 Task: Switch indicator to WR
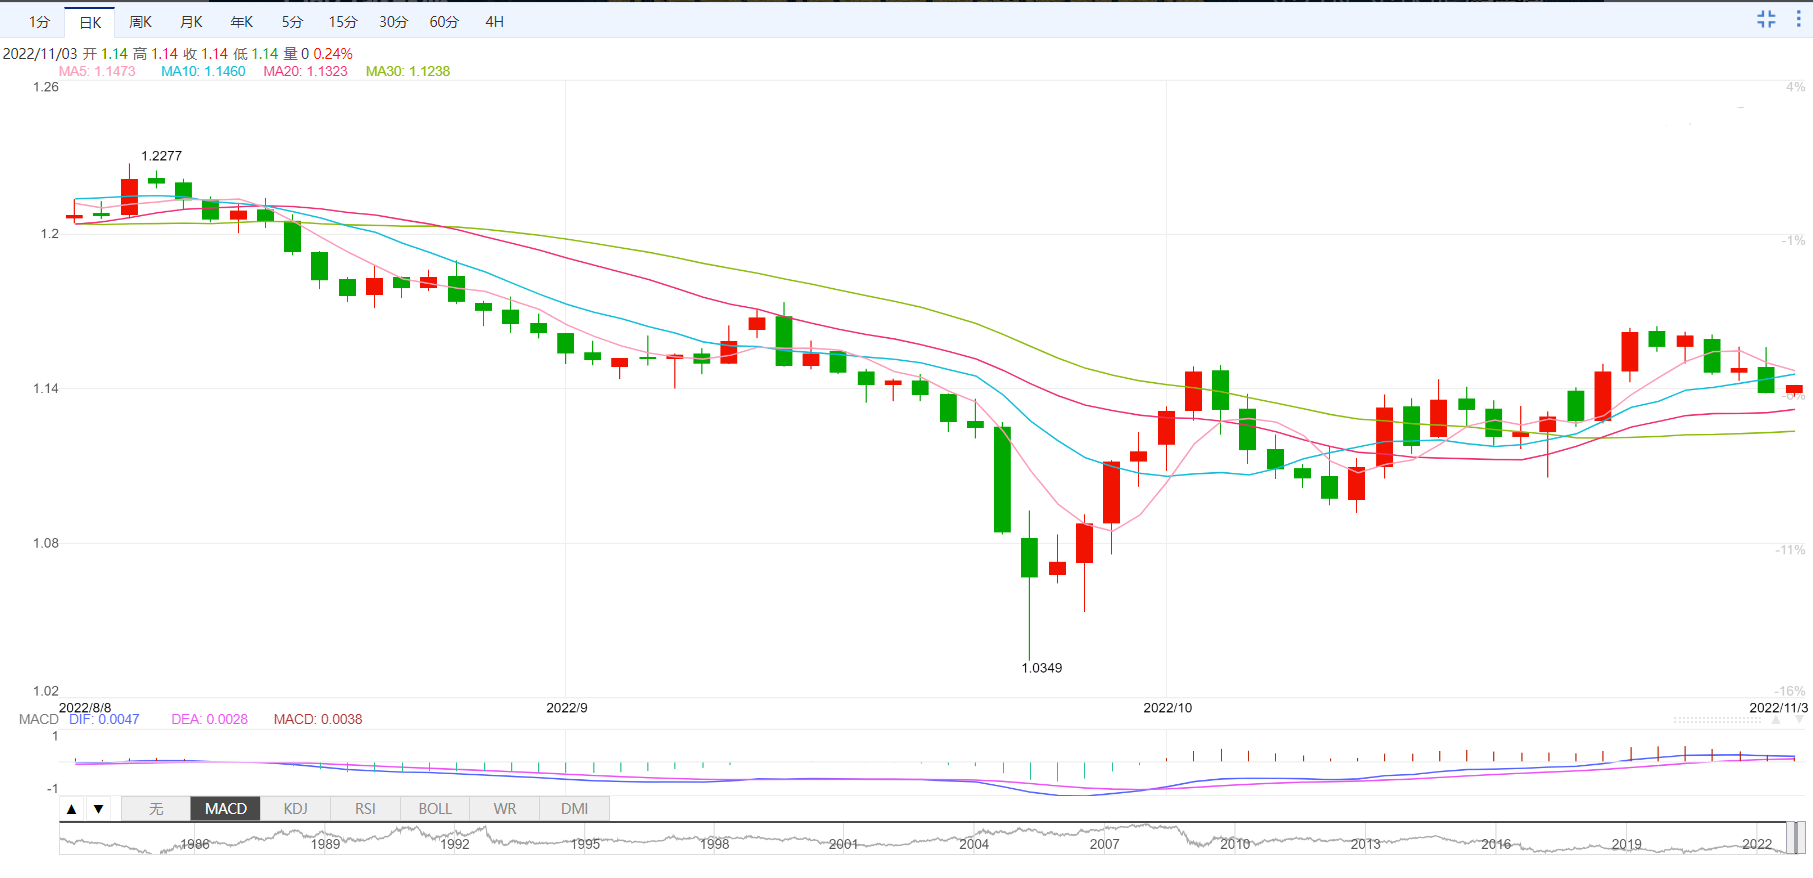[505, 809]
